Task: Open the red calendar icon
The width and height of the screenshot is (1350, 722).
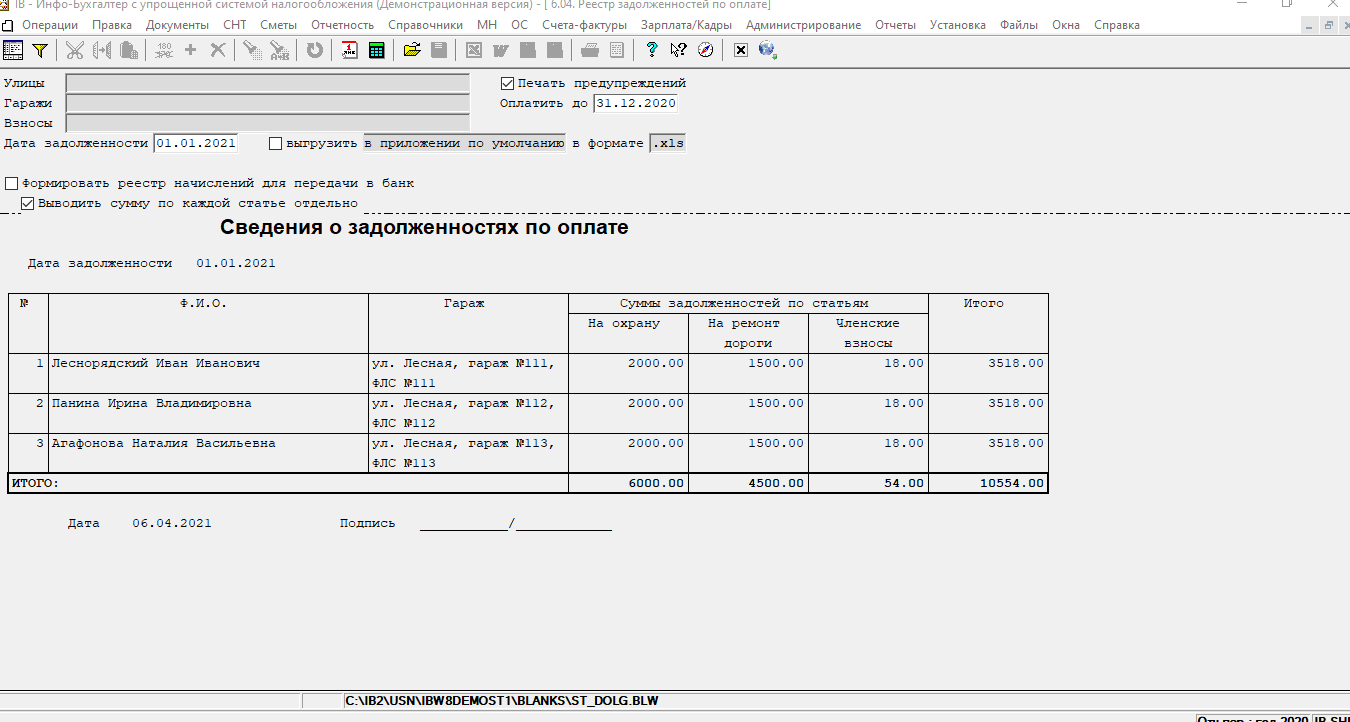Action: click(350, 49)
